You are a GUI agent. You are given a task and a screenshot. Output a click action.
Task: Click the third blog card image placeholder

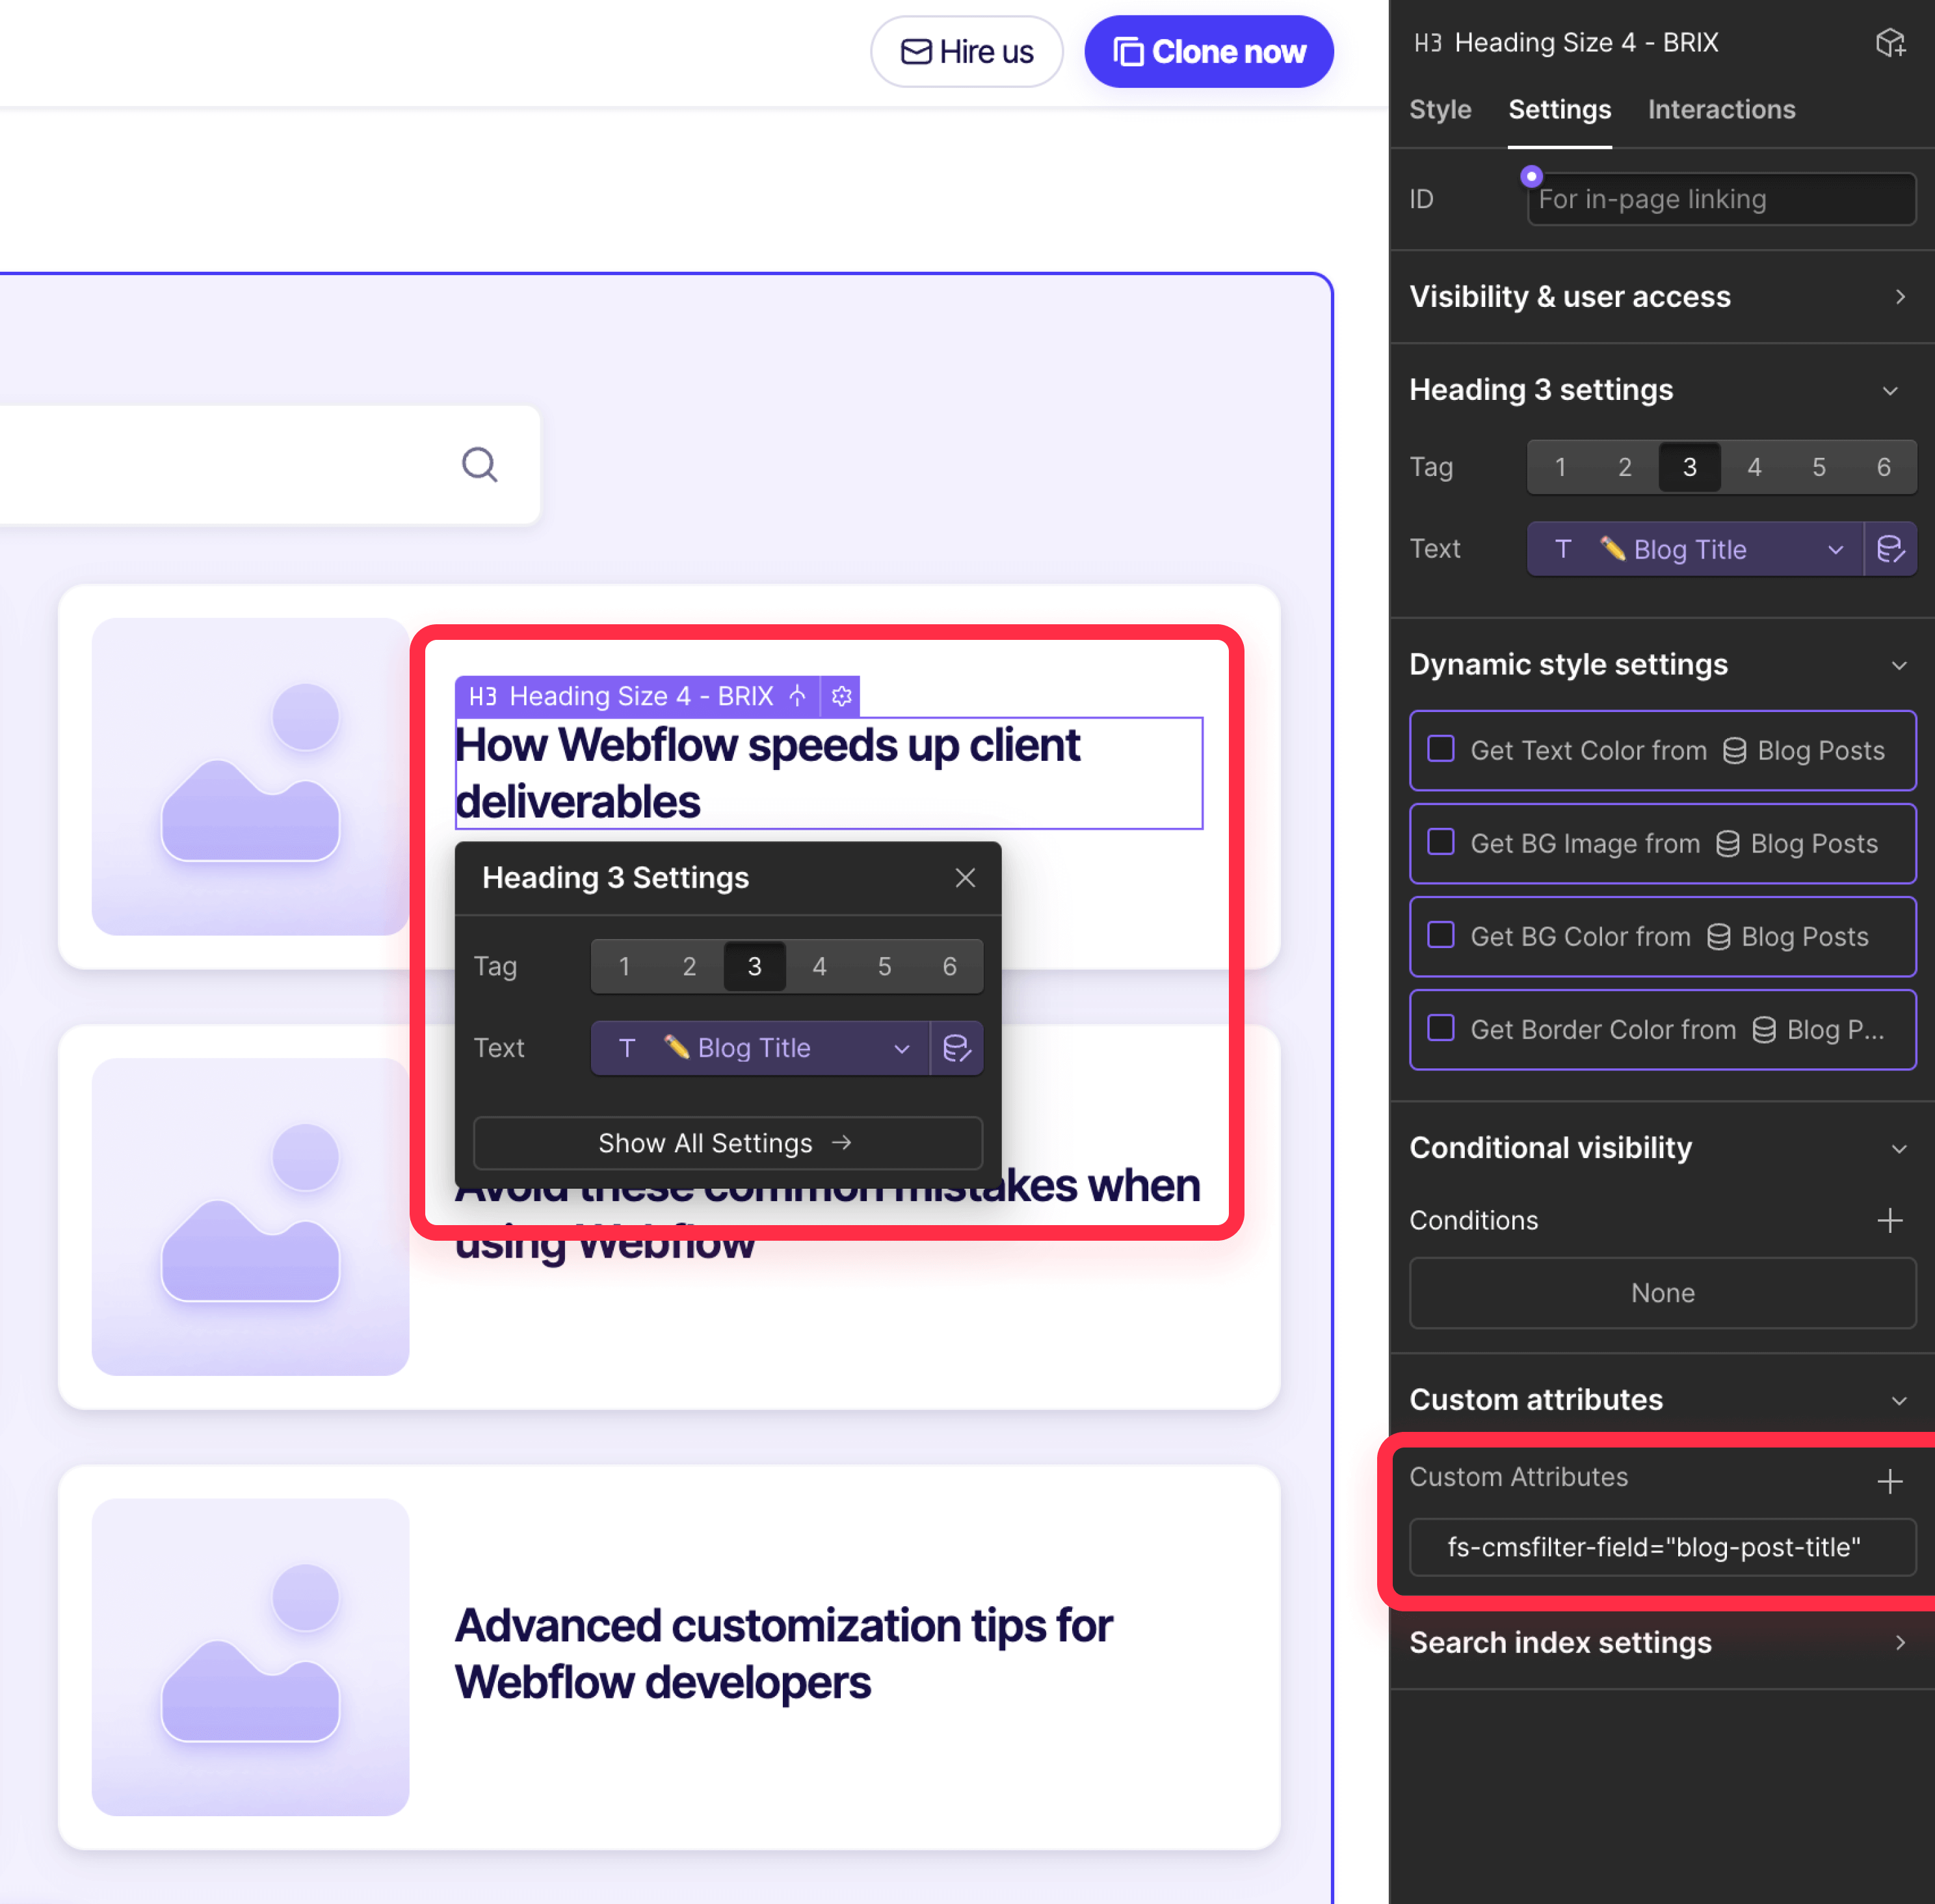pos(250,1657)
